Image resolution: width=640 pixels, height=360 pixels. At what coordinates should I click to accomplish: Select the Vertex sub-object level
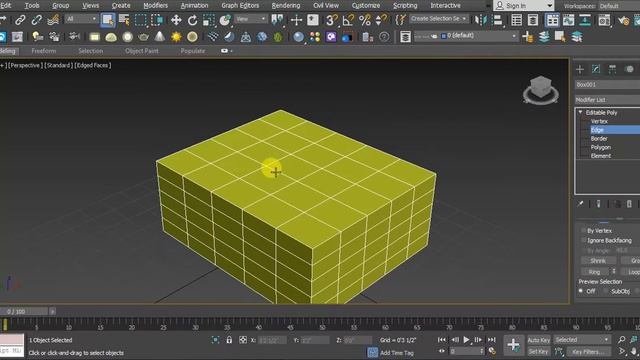(599, 121)
